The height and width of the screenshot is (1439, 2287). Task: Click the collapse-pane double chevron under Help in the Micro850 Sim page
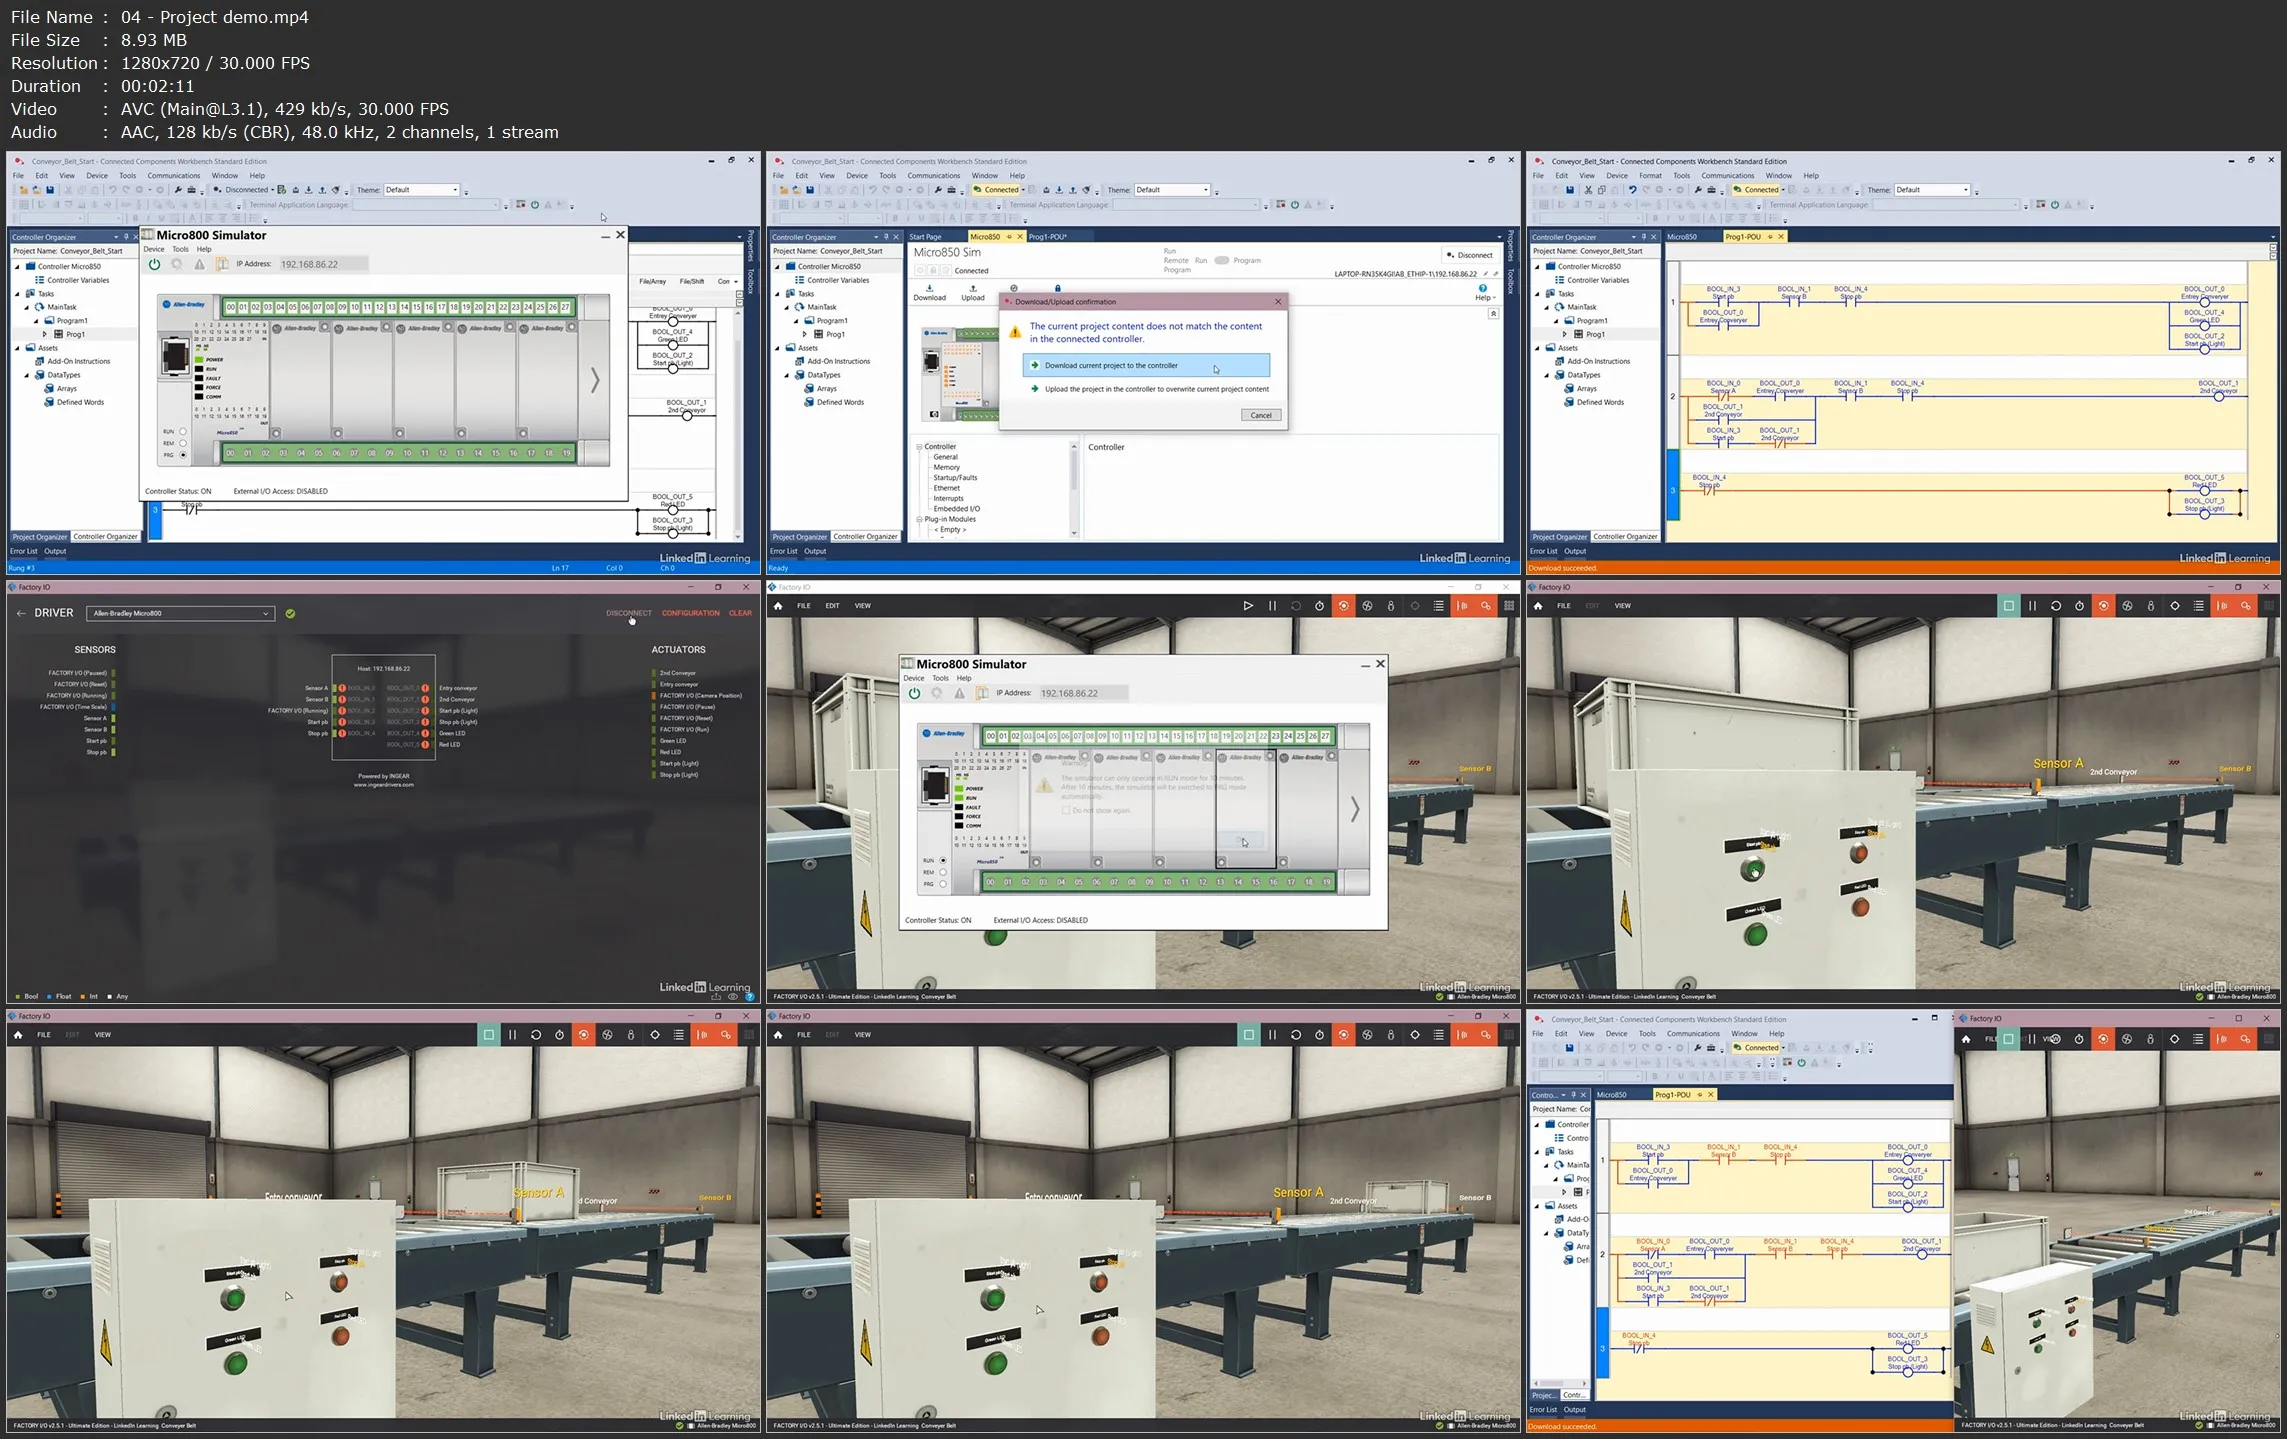pos(1493,313)
